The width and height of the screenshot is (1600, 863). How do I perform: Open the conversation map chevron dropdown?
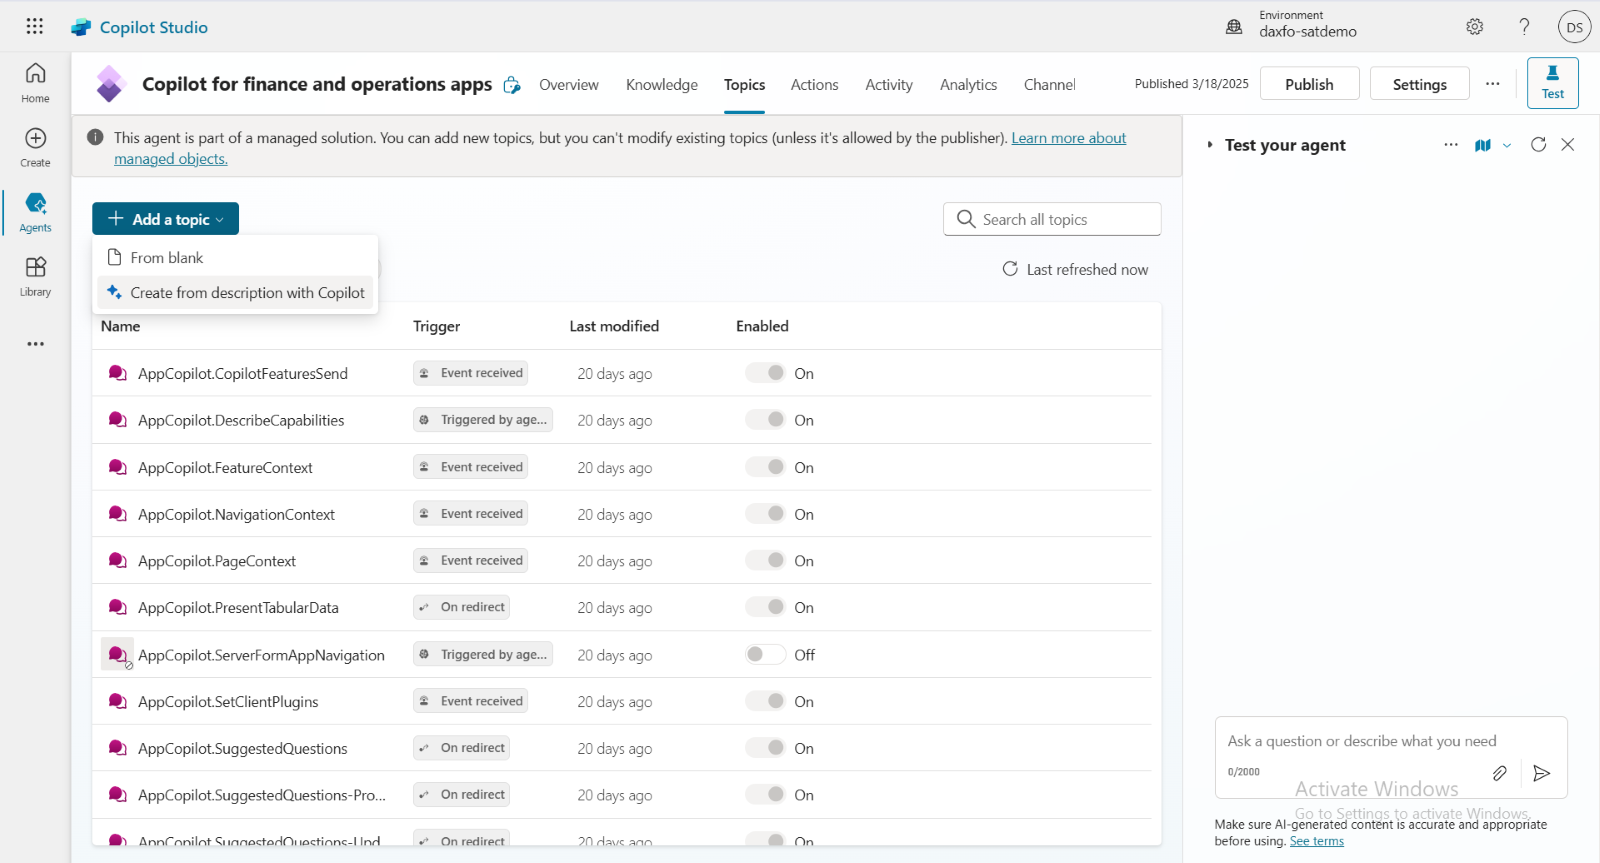[x=1507, y=146]
